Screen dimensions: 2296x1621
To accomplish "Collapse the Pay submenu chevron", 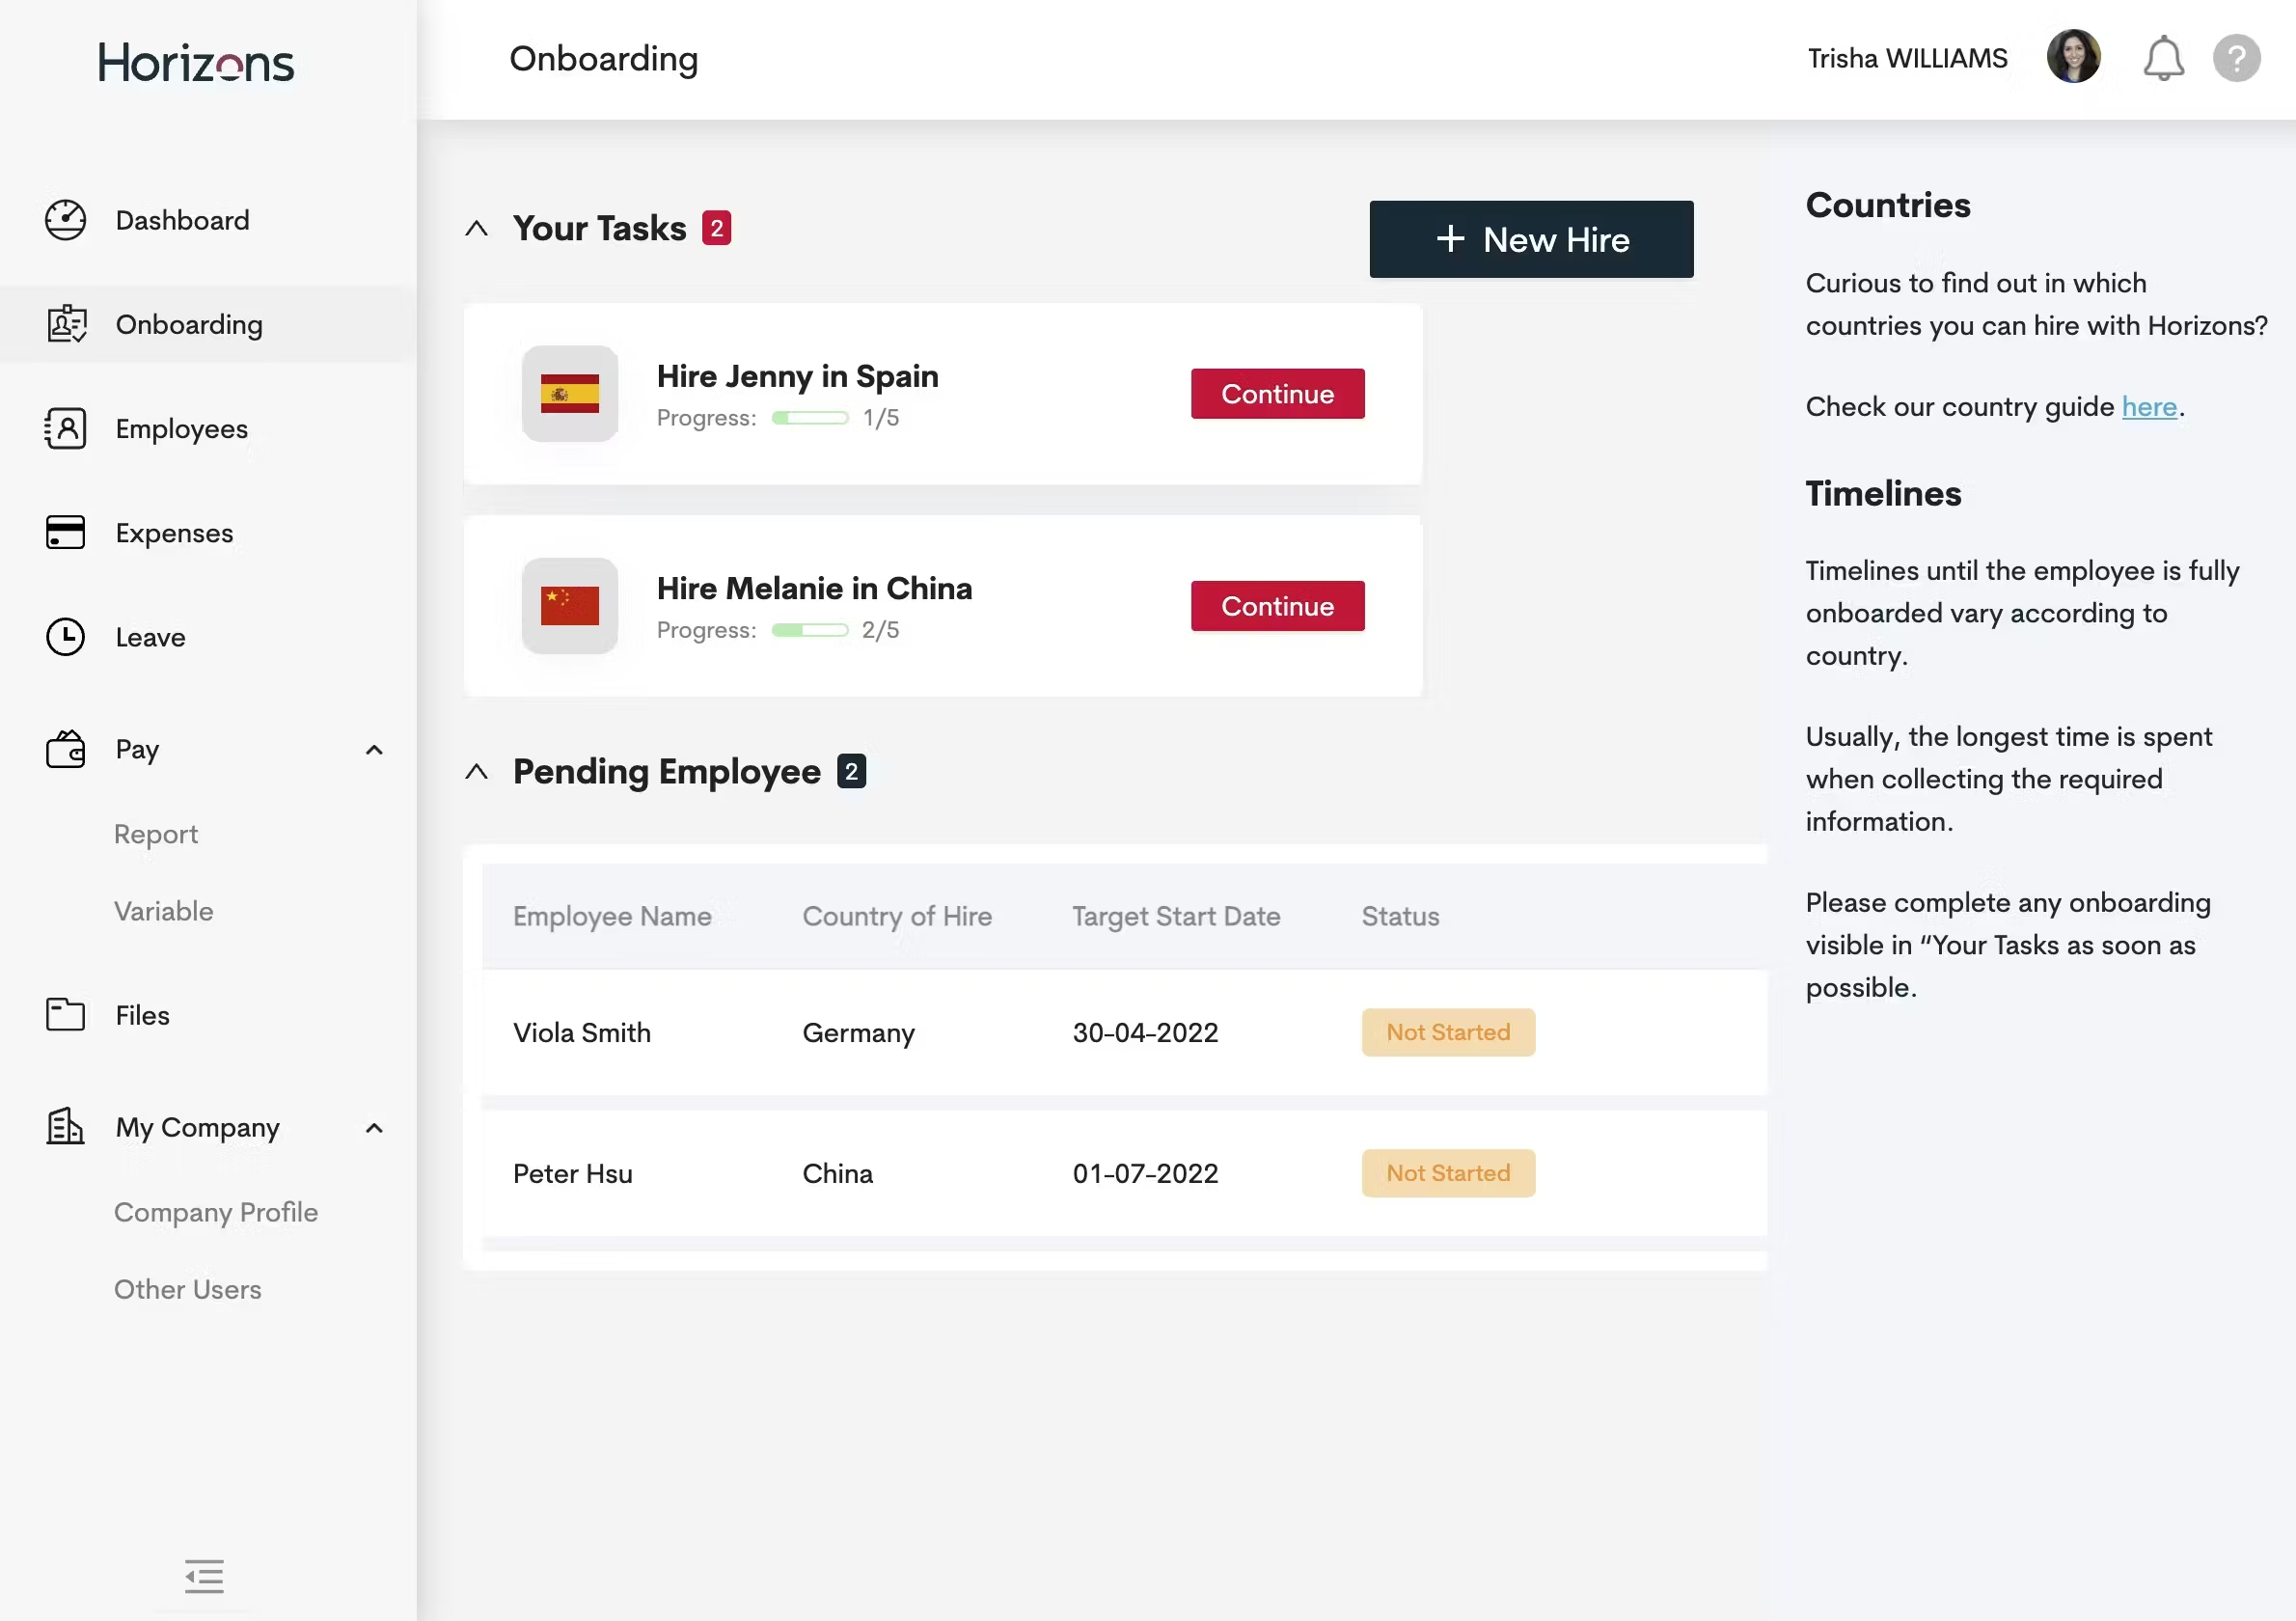I will coord(374,750).
